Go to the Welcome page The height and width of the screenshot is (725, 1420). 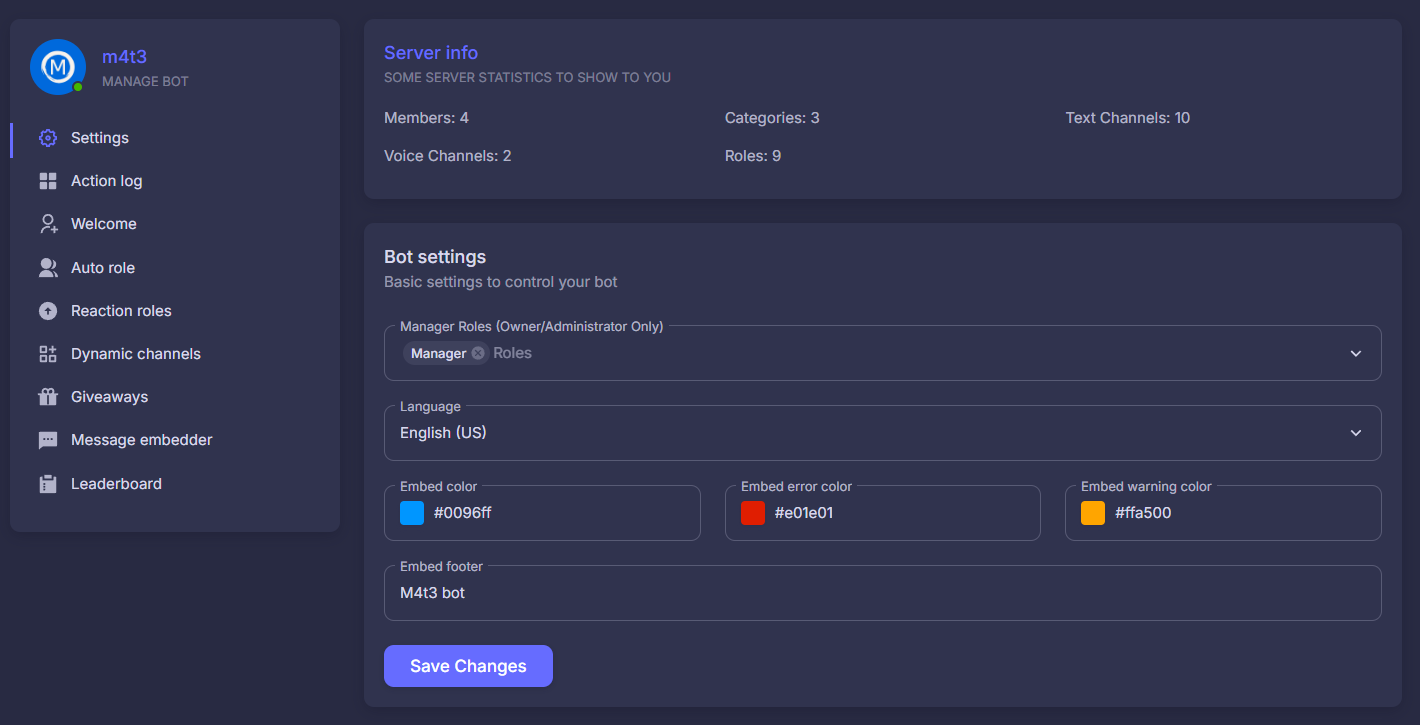point(175,224)
